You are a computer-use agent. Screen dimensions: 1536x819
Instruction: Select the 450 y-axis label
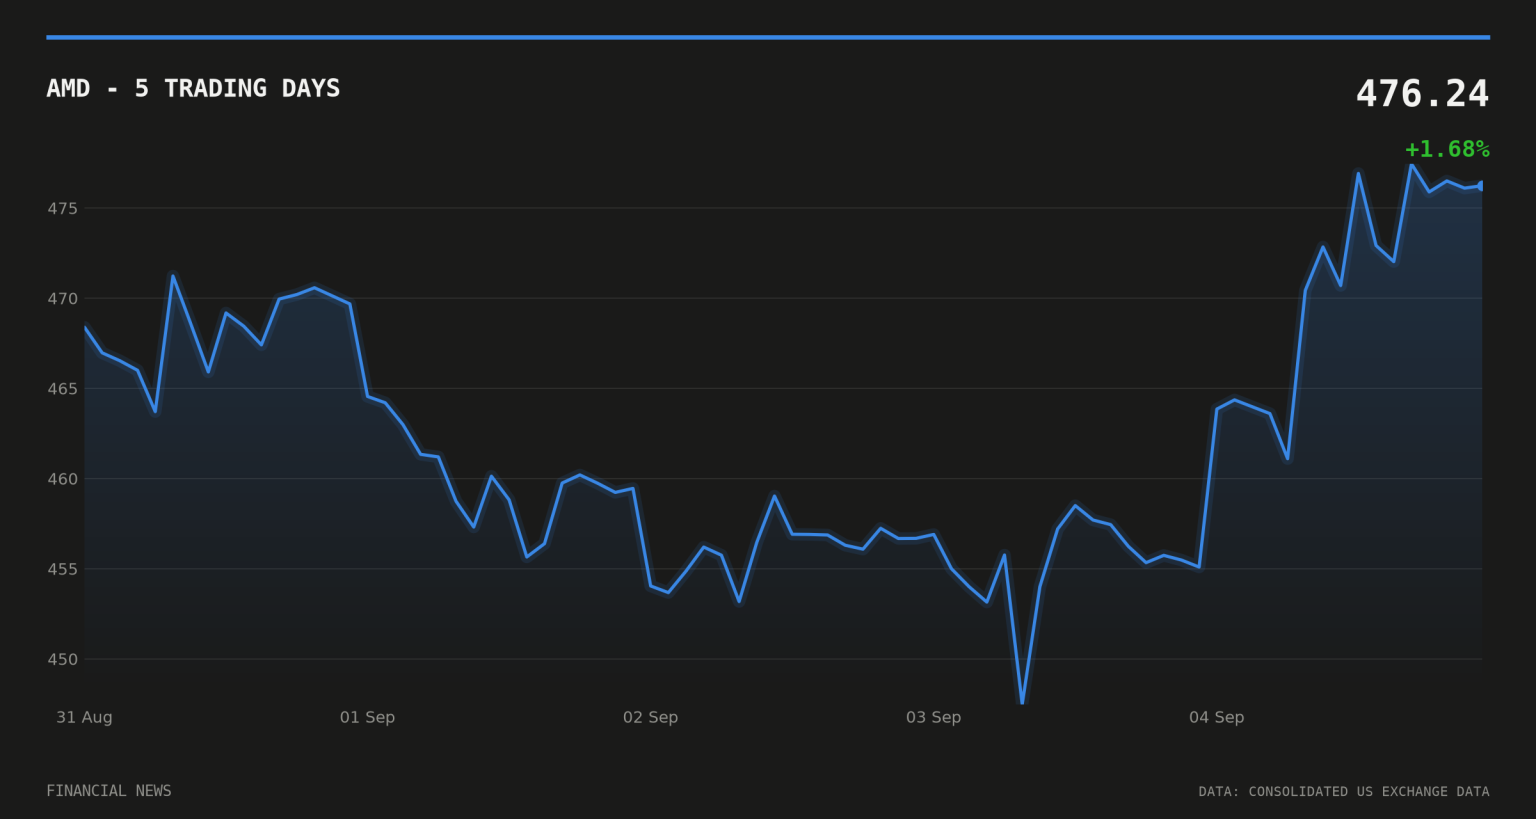[62, 659]
